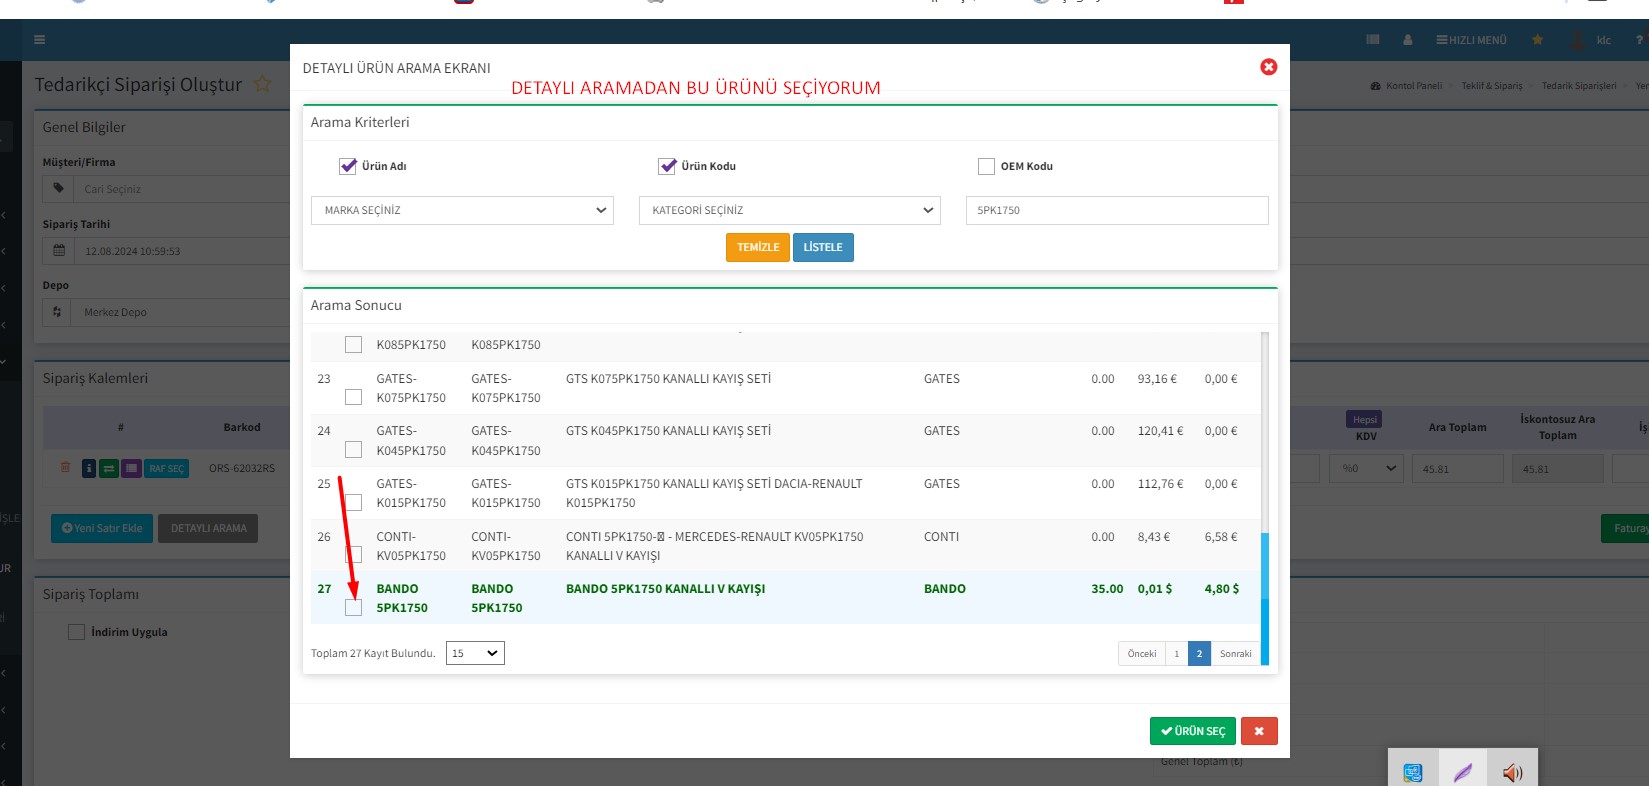
Task: Open the MARKA SEÇİNİZ dropdown
Action: pyautogui.click(x=462, y=210)
